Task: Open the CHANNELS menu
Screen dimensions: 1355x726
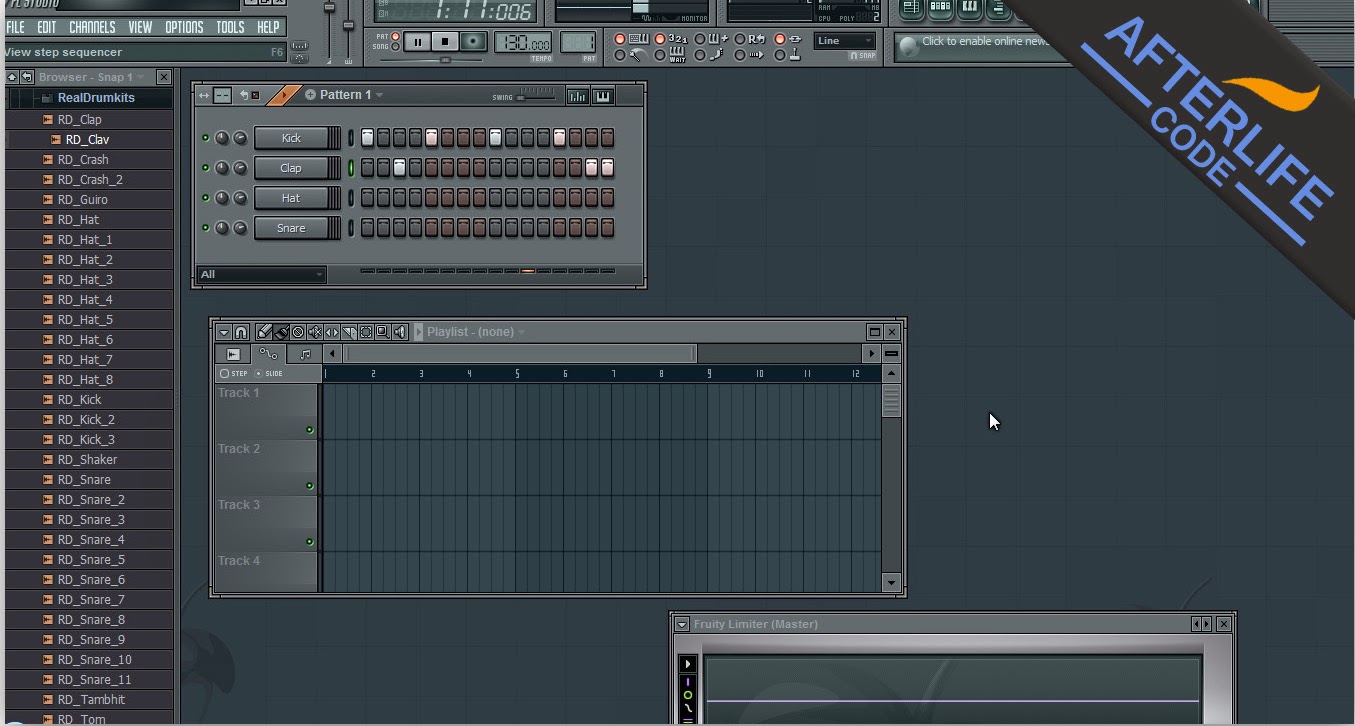Action: pos(92,27)
